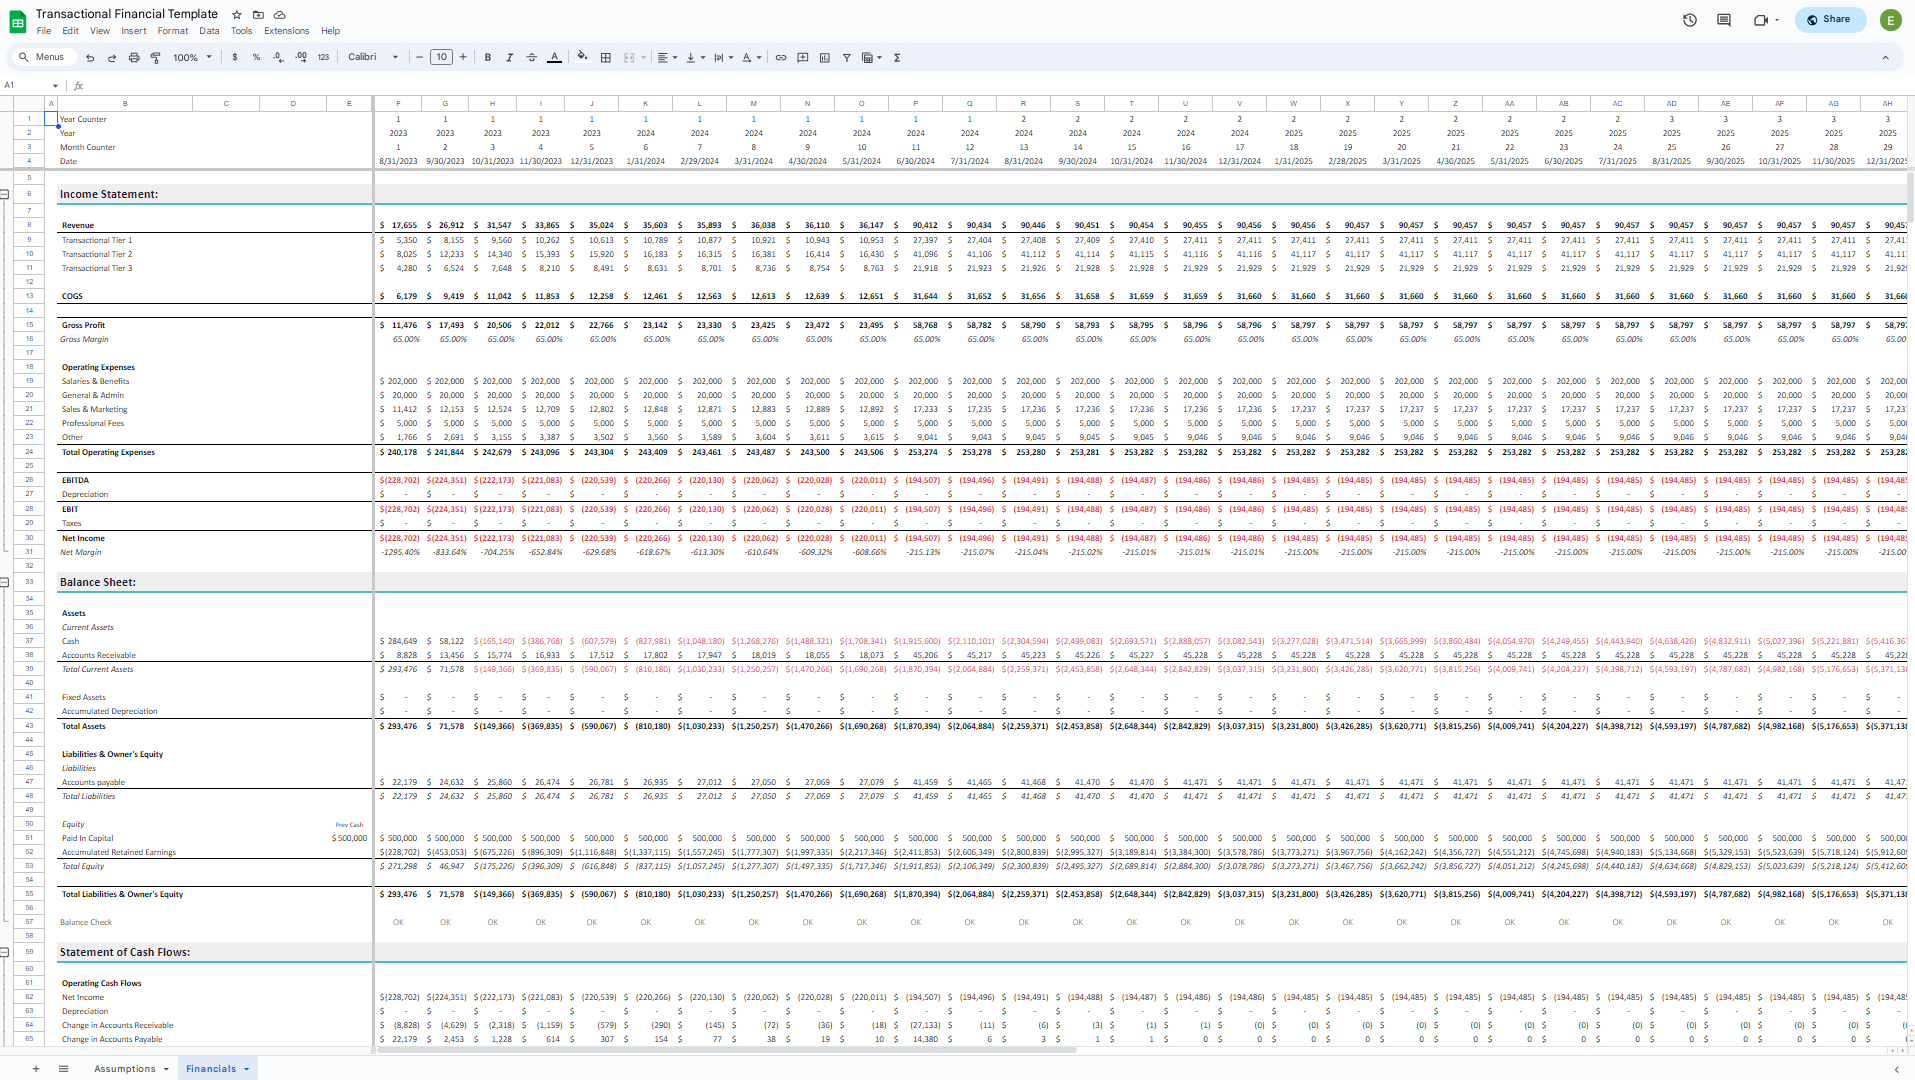Viewport: 1915px width, 1080px height.
Task: Click the Undo icon
Action: [90, 58]
